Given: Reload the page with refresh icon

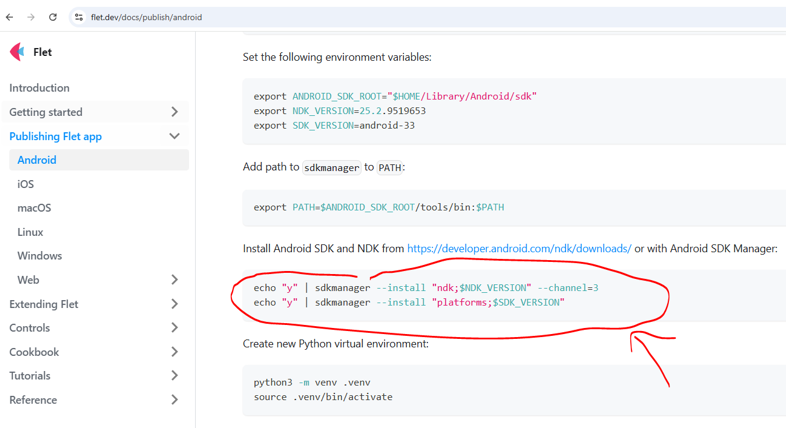Looking at the screenshot, I should click(x=53, y=17).
